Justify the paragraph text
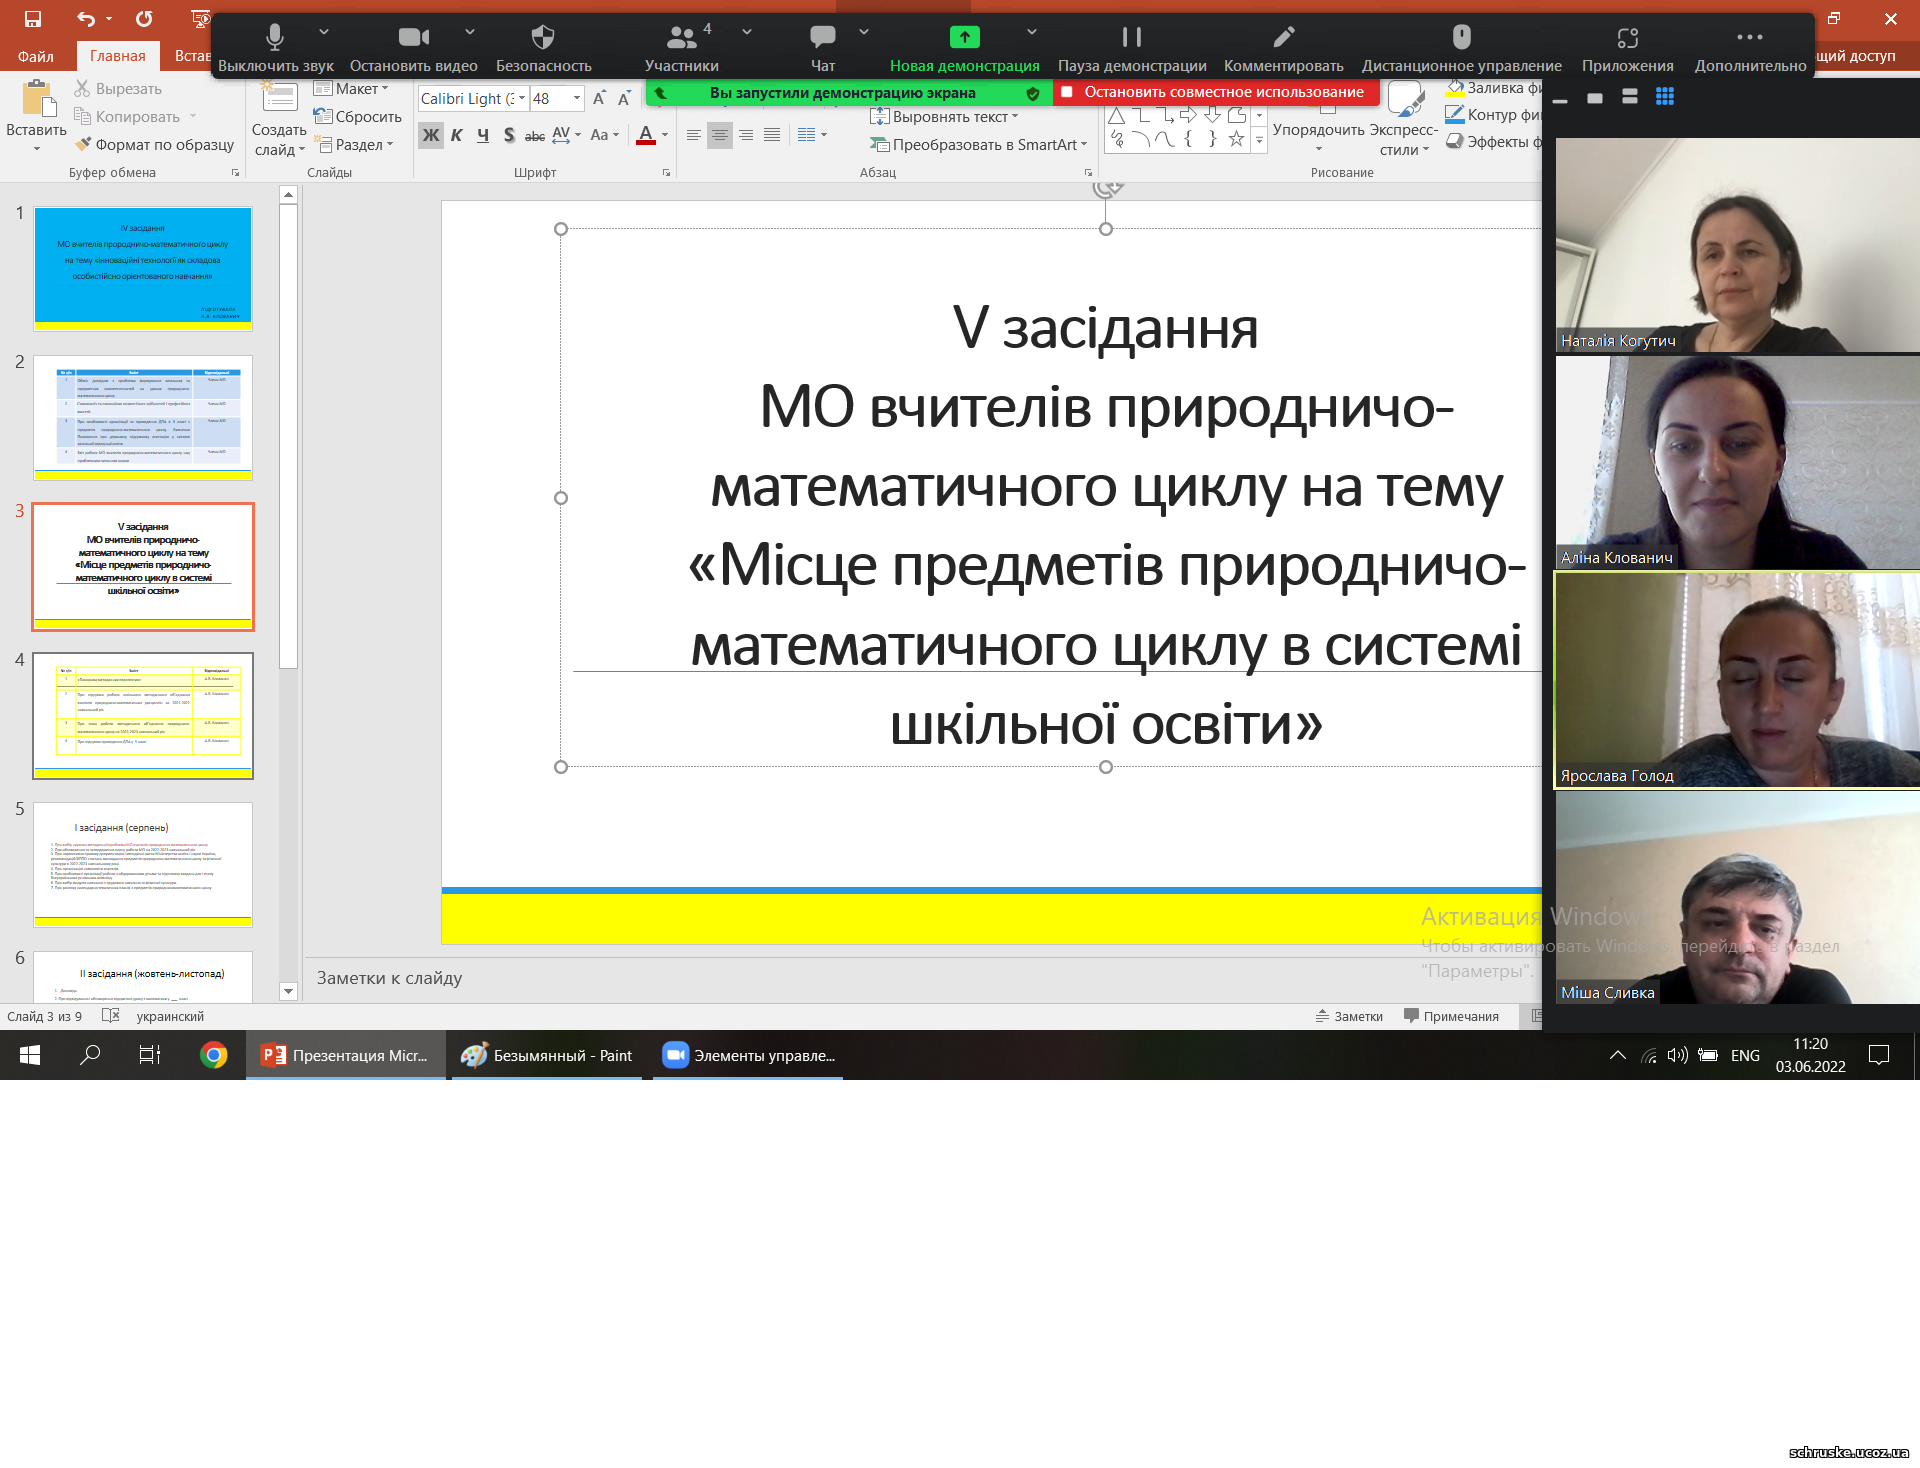Viewport: 1920px width, 1468px height. point(772,135)
